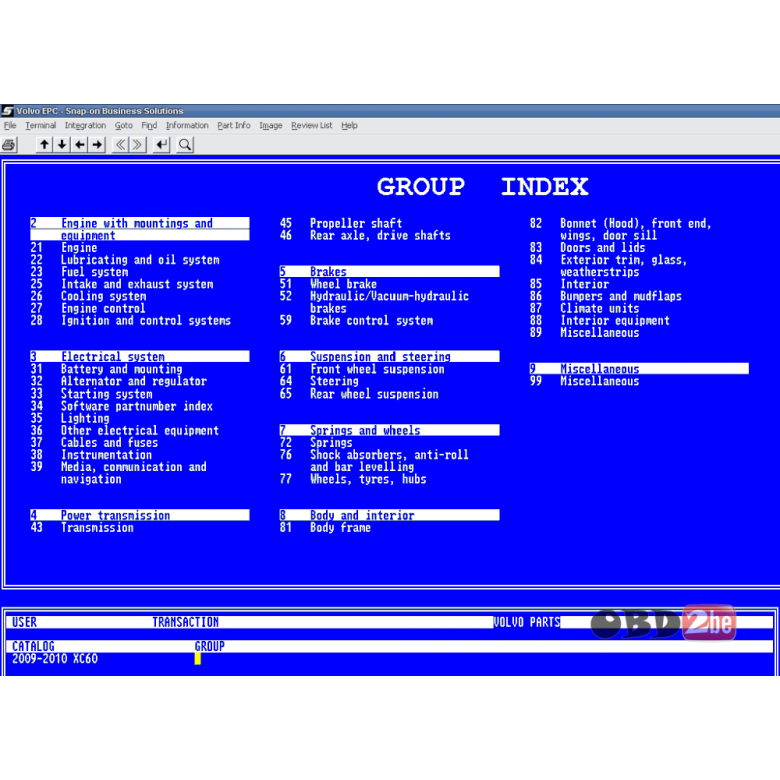Click row 61 Front wheel suspension
This screenshot has width=780, height=780.
point(362,369)
